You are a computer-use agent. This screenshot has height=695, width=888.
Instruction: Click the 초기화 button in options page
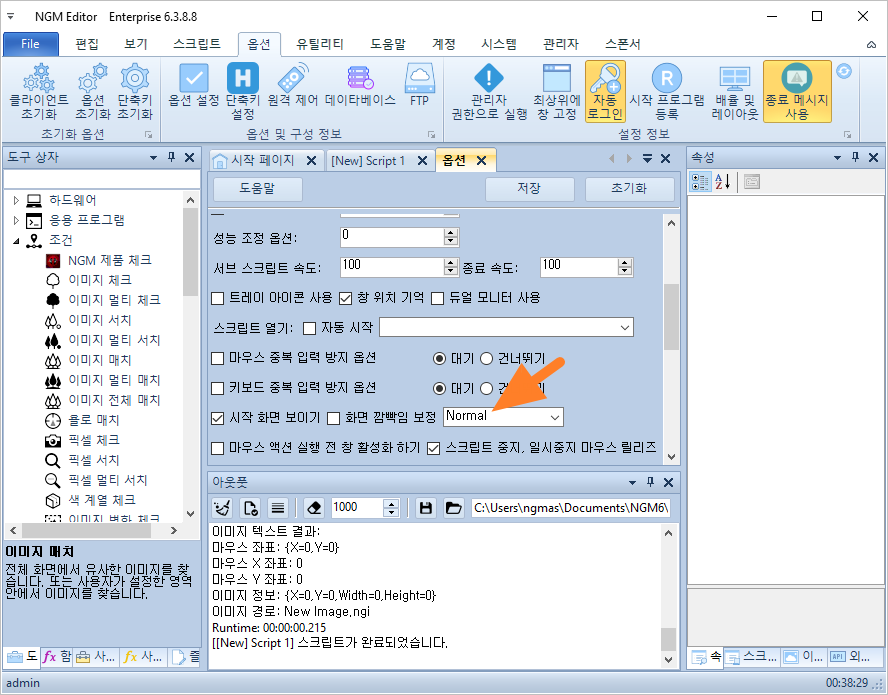(629, 189)
